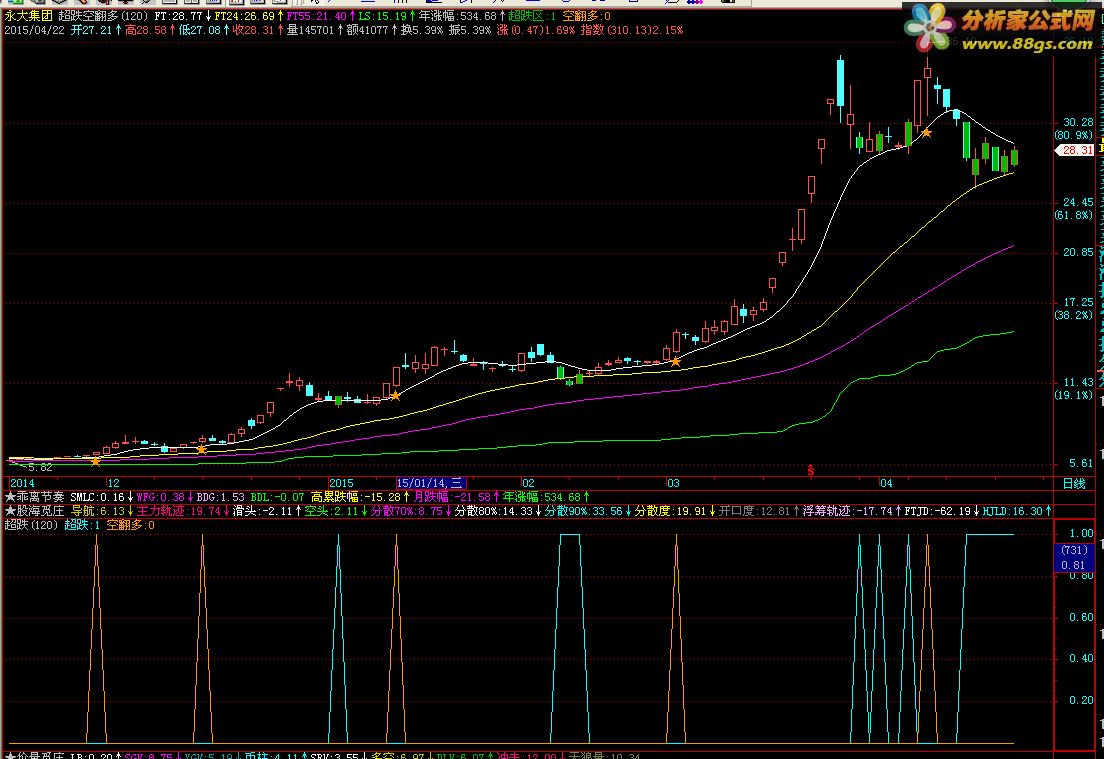Select the ★股海觅庄 indicator title
The image size is (1104, 759).
click(34, 511)
